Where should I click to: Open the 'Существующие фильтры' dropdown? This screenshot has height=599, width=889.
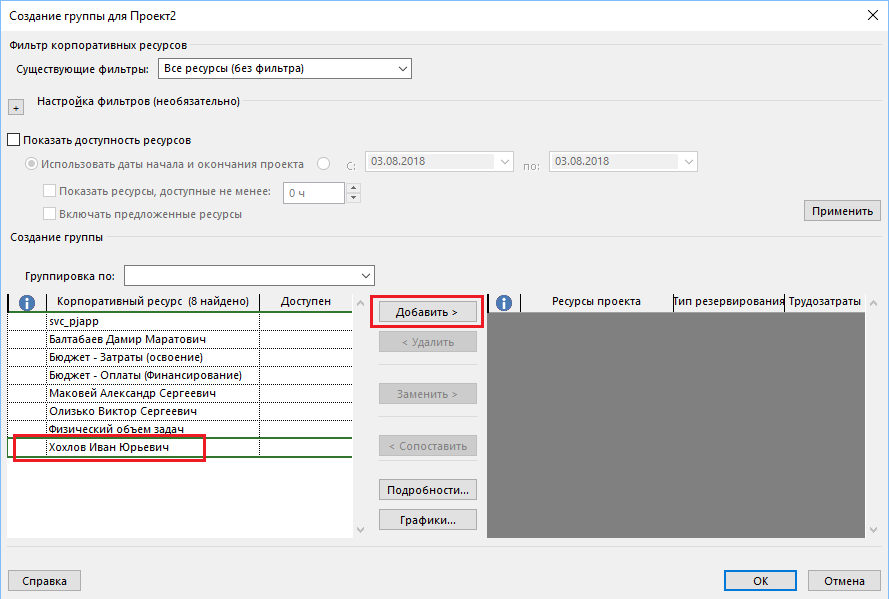coord(285,69)
